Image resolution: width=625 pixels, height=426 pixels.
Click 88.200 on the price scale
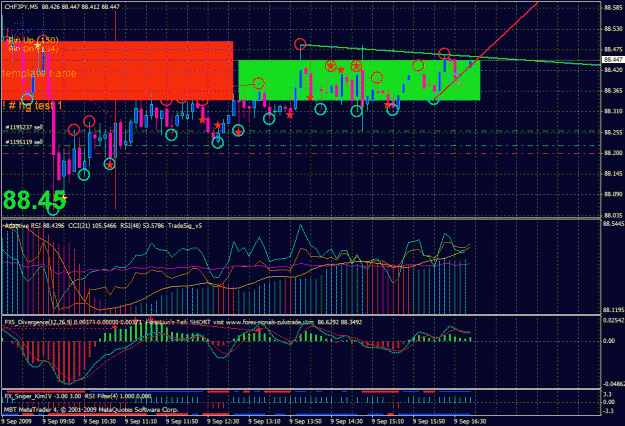tap(613, 153)
